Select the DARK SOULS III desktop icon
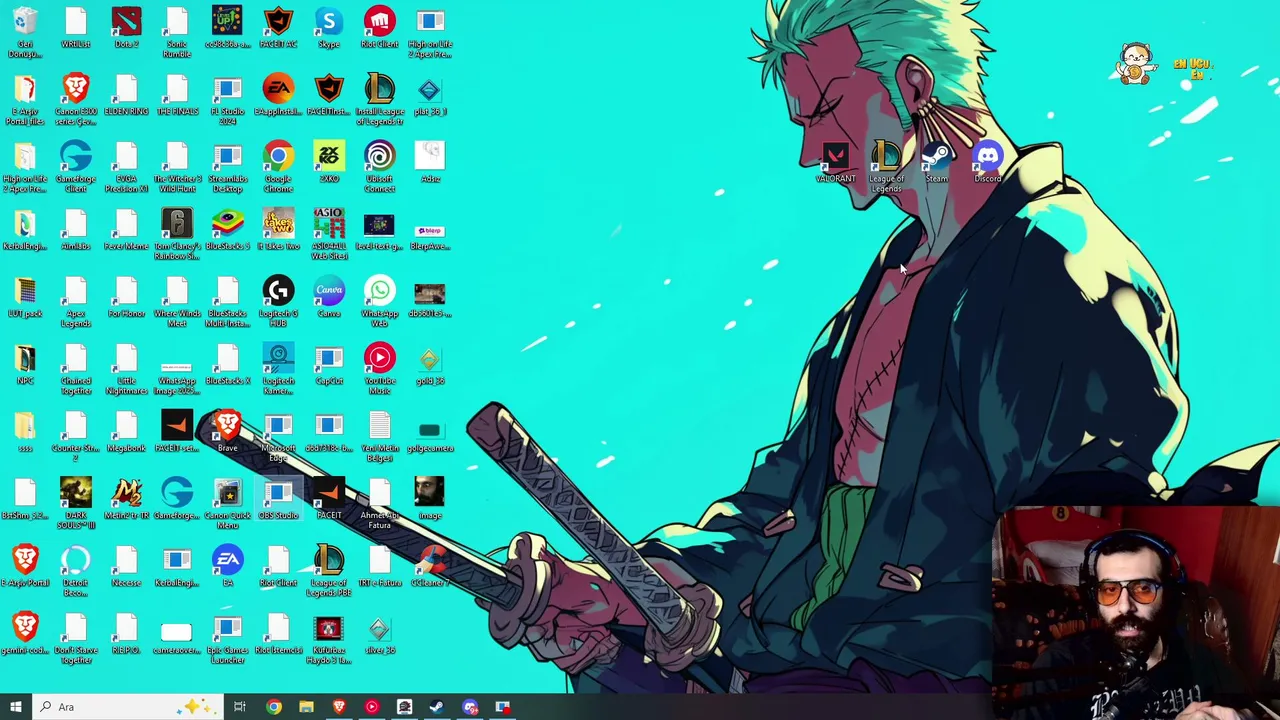This screenshot has height=720, width=1280. click(76, 502)
